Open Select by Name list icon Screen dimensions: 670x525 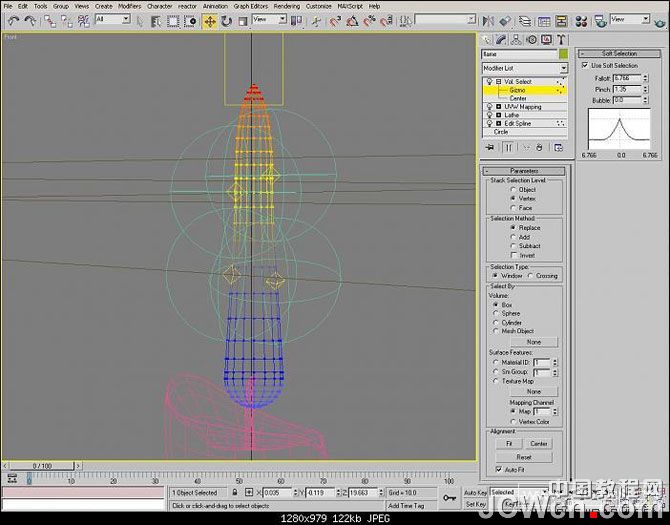[x=156, y=21]
